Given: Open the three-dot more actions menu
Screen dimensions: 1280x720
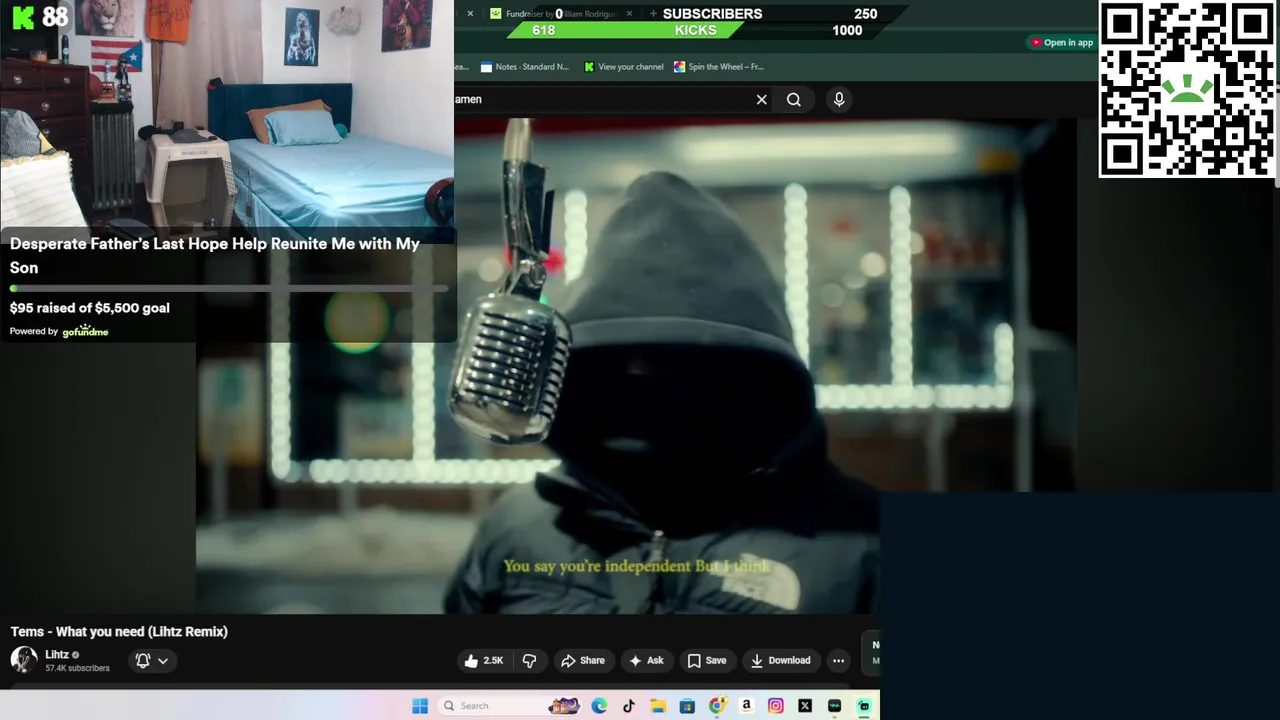Looking at the screenshot, I should tap(839, 660).
